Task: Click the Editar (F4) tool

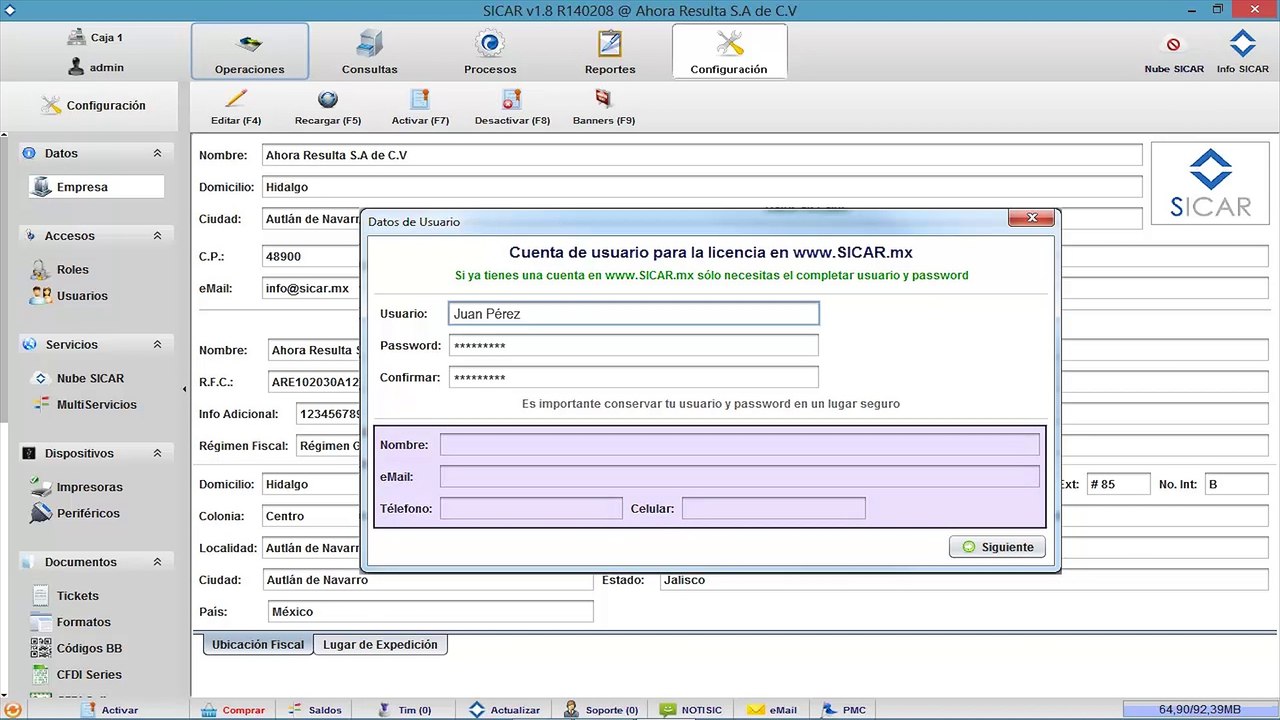Action: point(236,108)
